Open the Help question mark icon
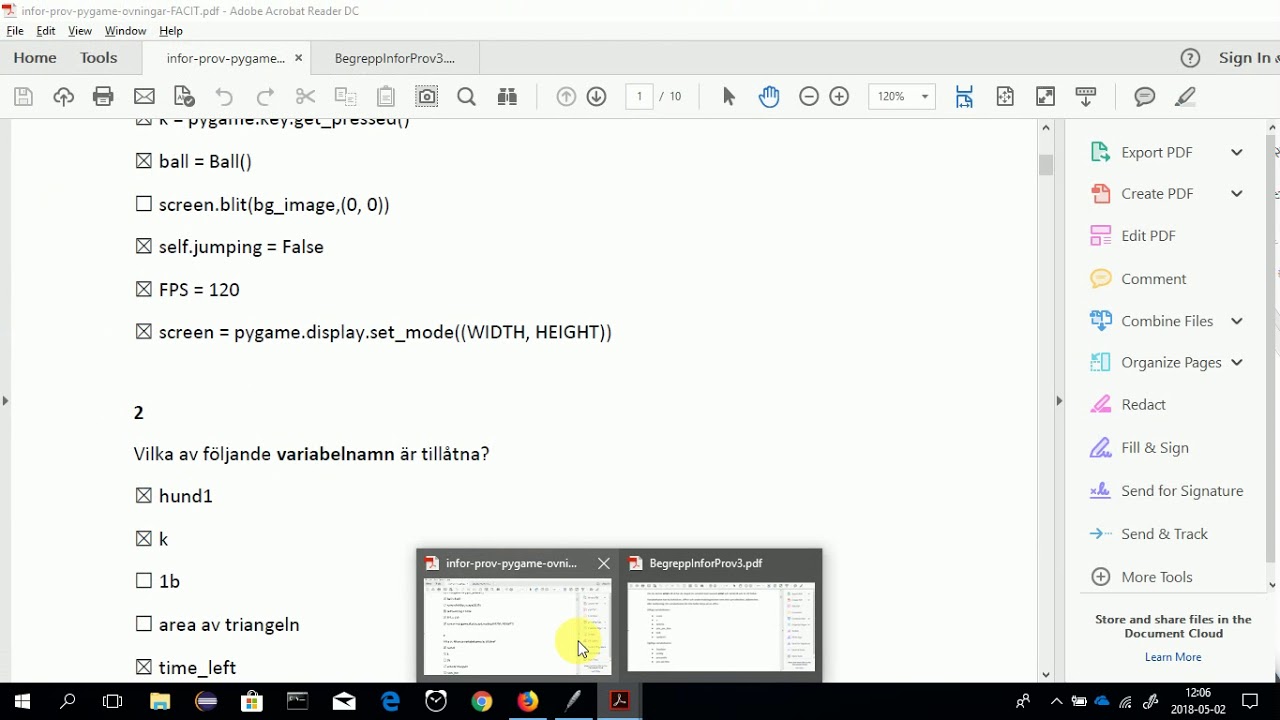Viewport: 1280px width, 720px height. point(1190,58)
